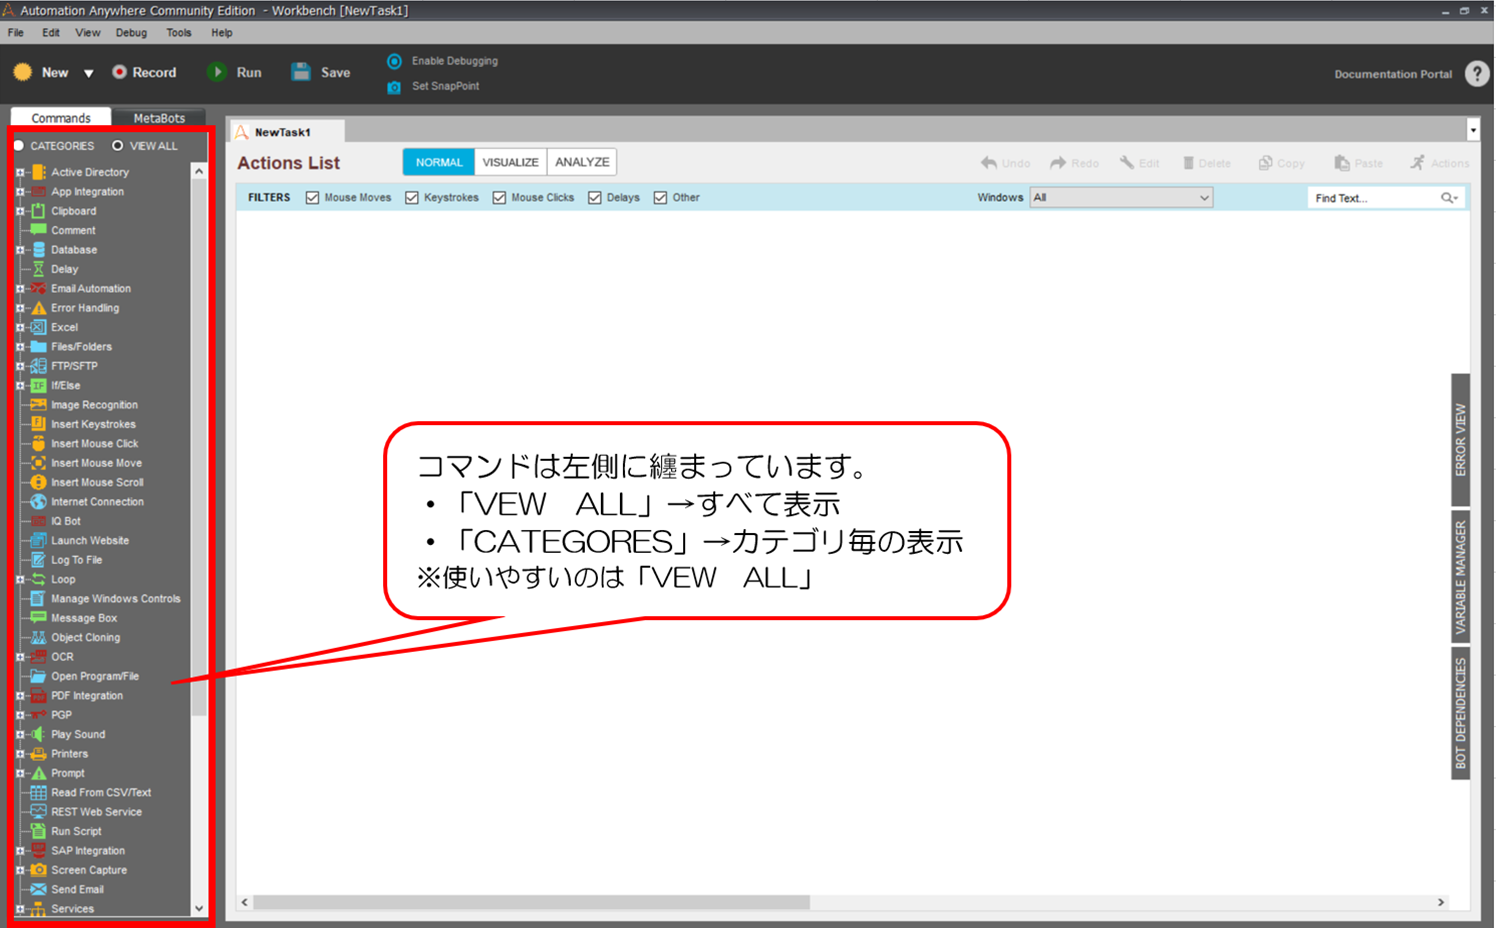
Task: Select the Send Email envelope icon
Action: click(x=38, y=890)
